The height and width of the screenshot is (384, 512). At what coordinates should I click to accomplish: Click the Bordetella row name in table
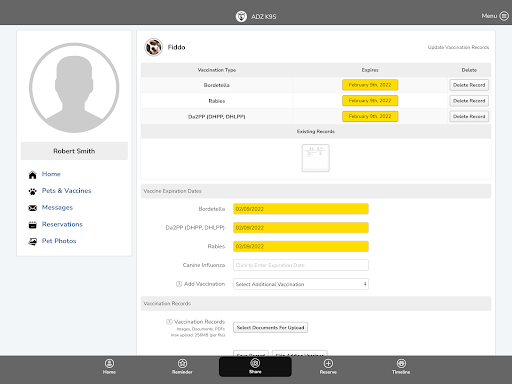[x=217, y=85]
